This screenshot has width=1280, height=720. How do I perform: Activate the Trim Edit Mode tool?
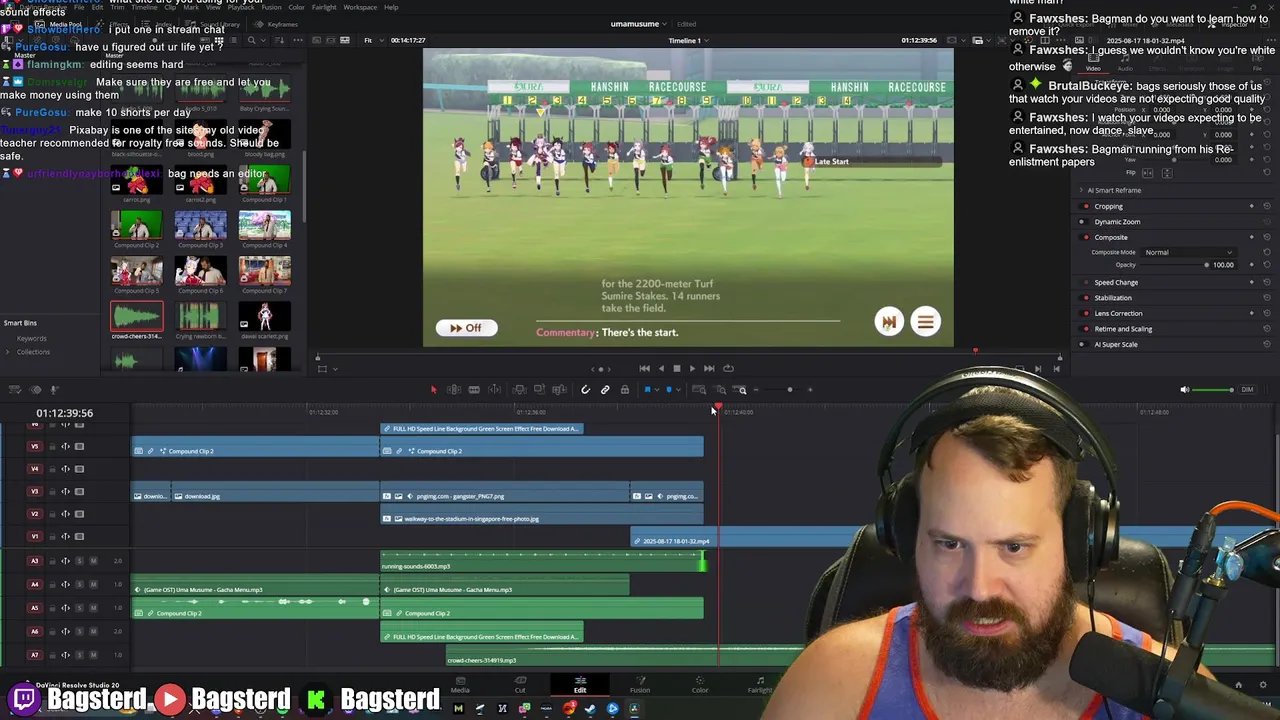click(x=453, y=390)
